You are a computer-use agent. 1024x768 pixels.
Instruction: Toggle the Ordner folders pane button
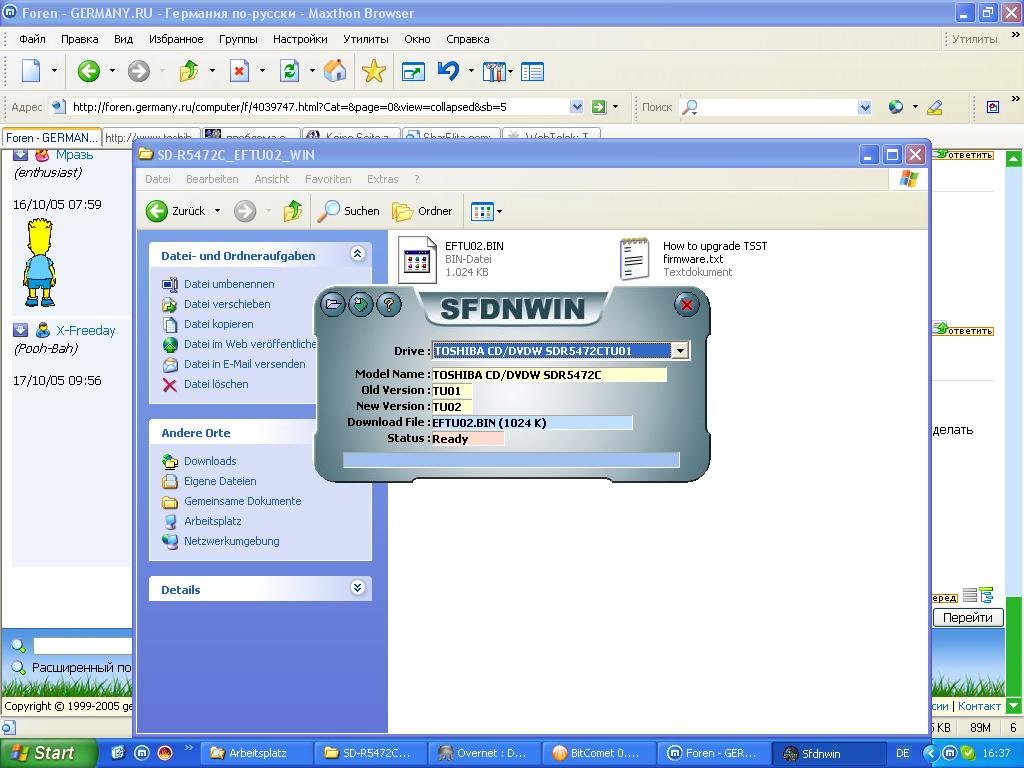click(422, 211)
